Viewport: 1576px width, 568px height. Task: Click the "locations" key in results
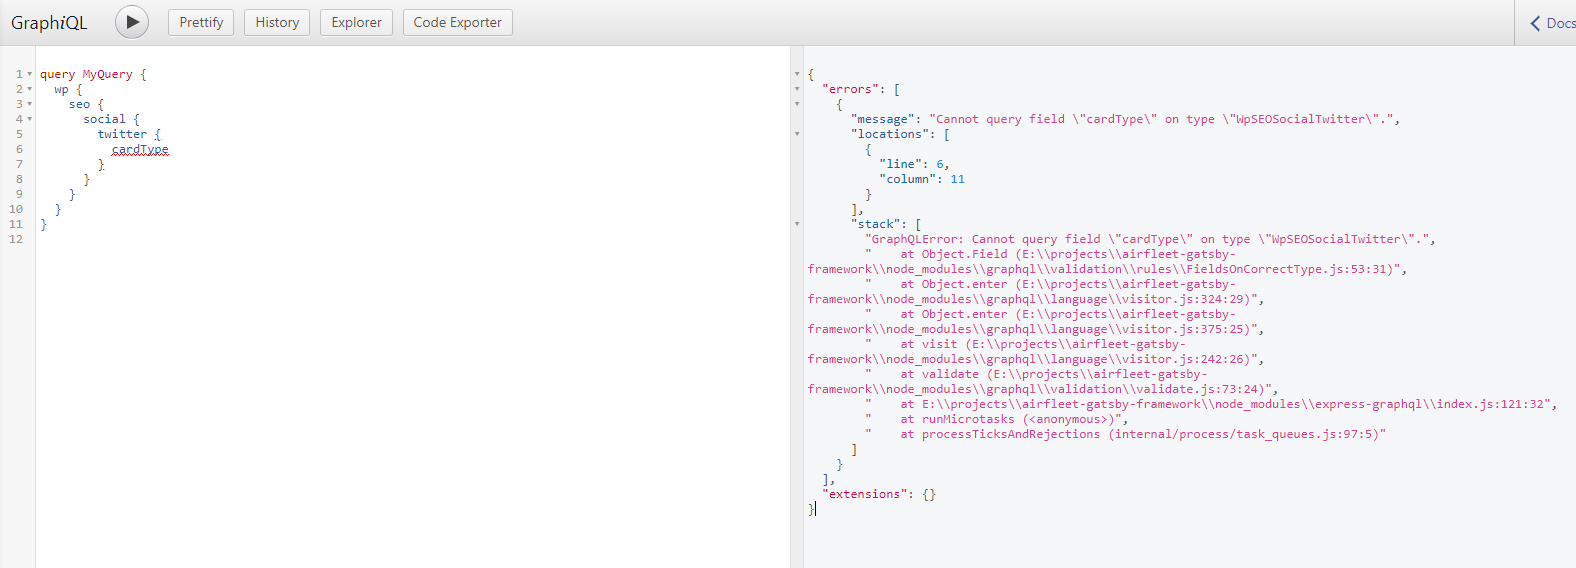(x=890, y=134)
